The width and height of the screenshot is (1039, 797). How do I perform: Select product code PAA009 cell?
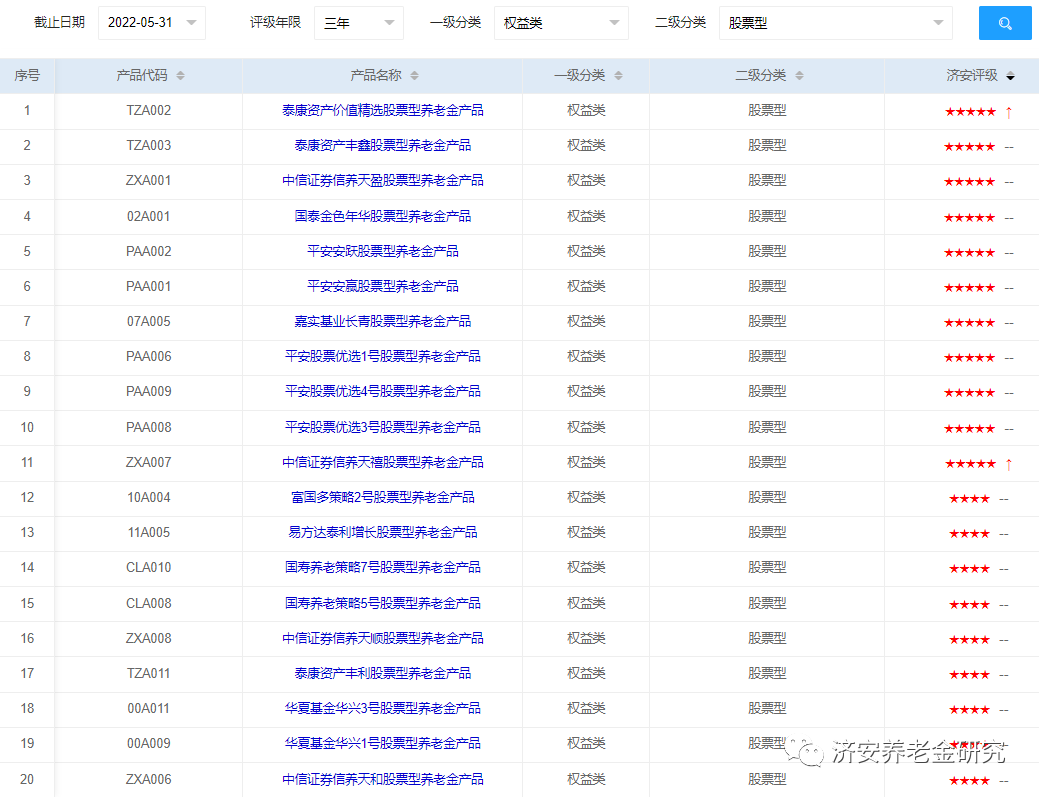tap(148, 392)
